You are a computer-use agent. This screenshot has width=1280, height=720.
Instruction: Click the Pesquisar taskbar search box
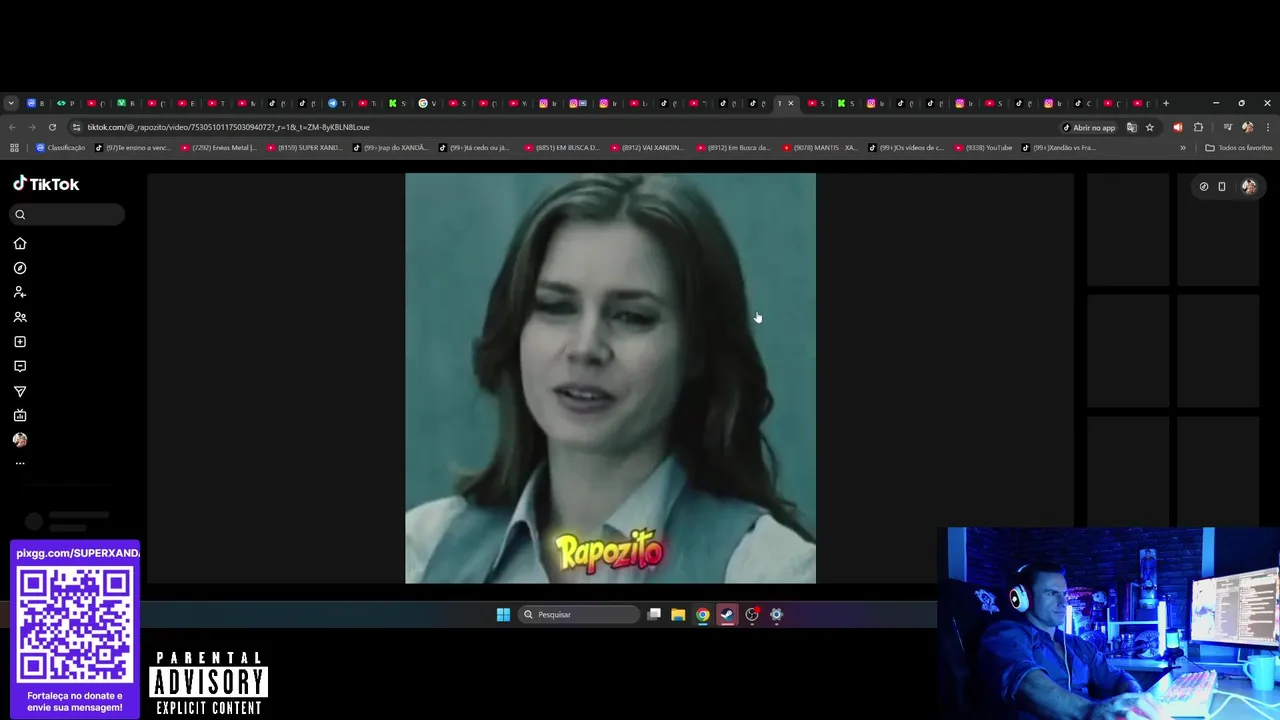pyautogui.click(x=580, y=615)
